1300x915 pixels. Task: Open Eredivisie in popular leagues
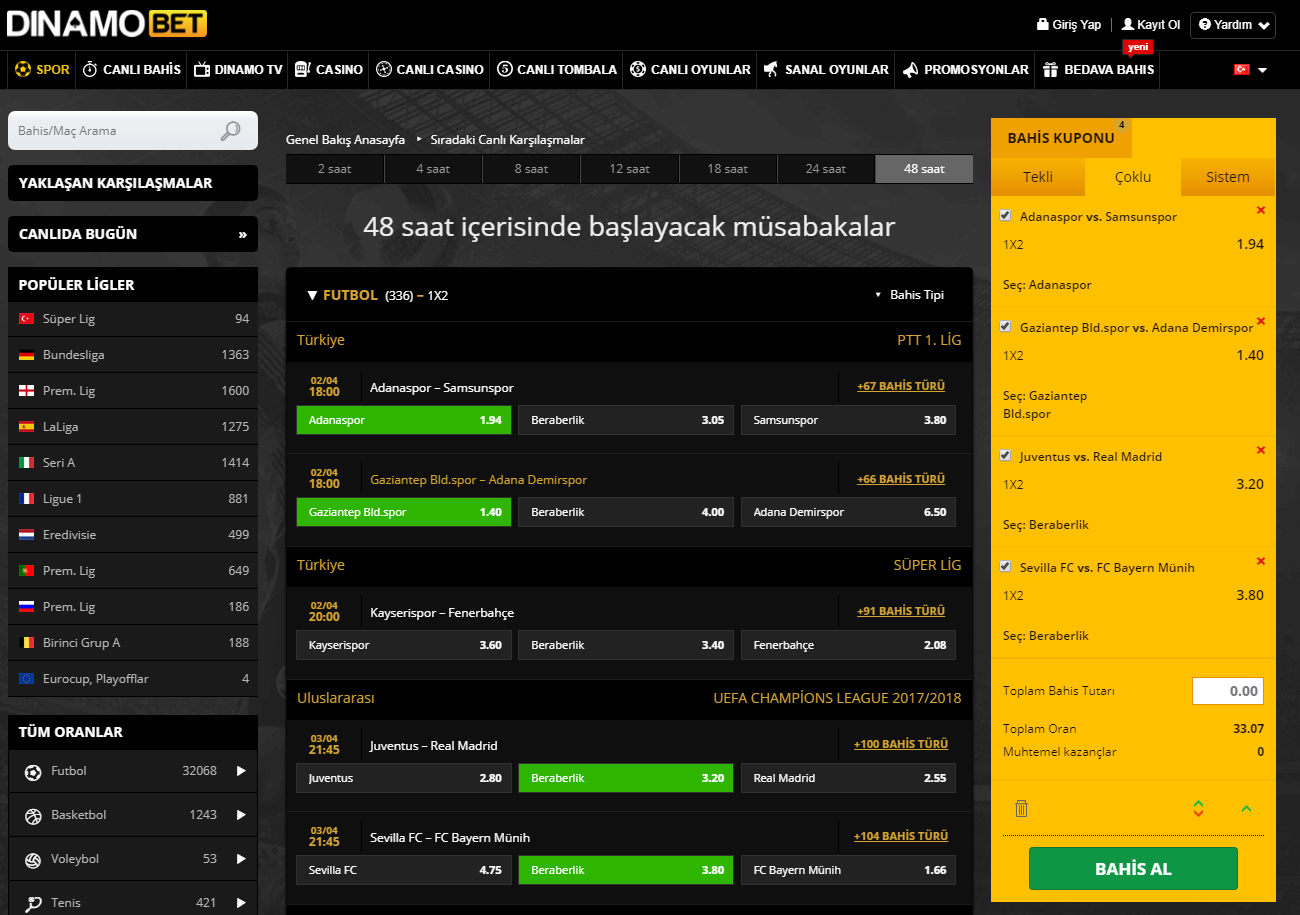[133, 535]
